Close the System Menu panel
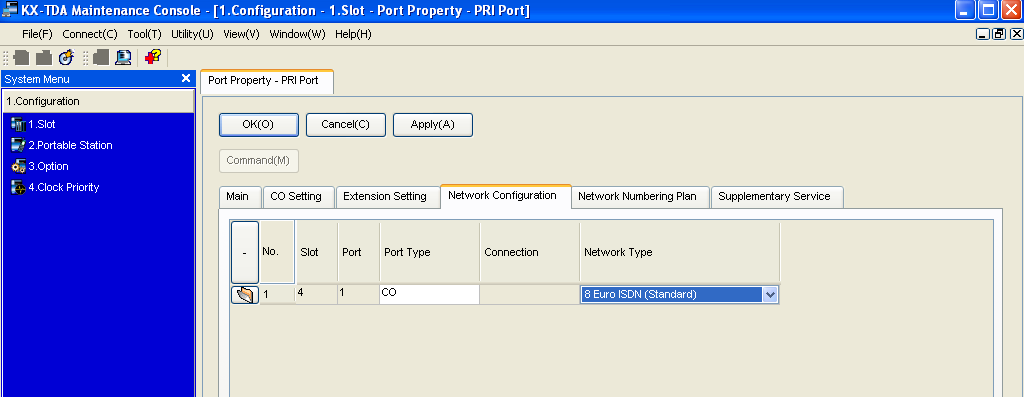This screenshot has height=397, width=1024. pyautogui.click(x=186, y=78)
